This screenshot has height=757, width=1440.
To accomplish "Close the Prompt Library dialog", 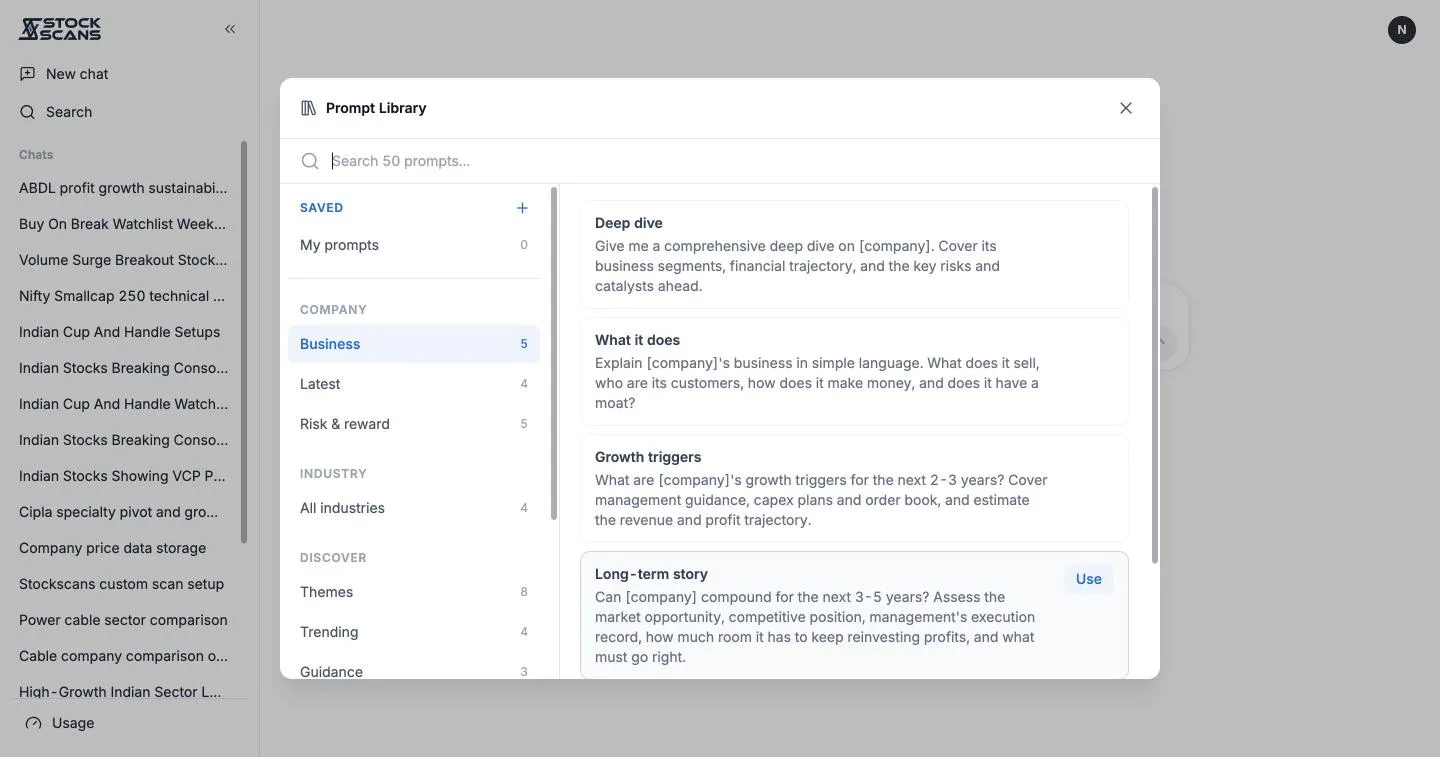I will (1126, 108).
